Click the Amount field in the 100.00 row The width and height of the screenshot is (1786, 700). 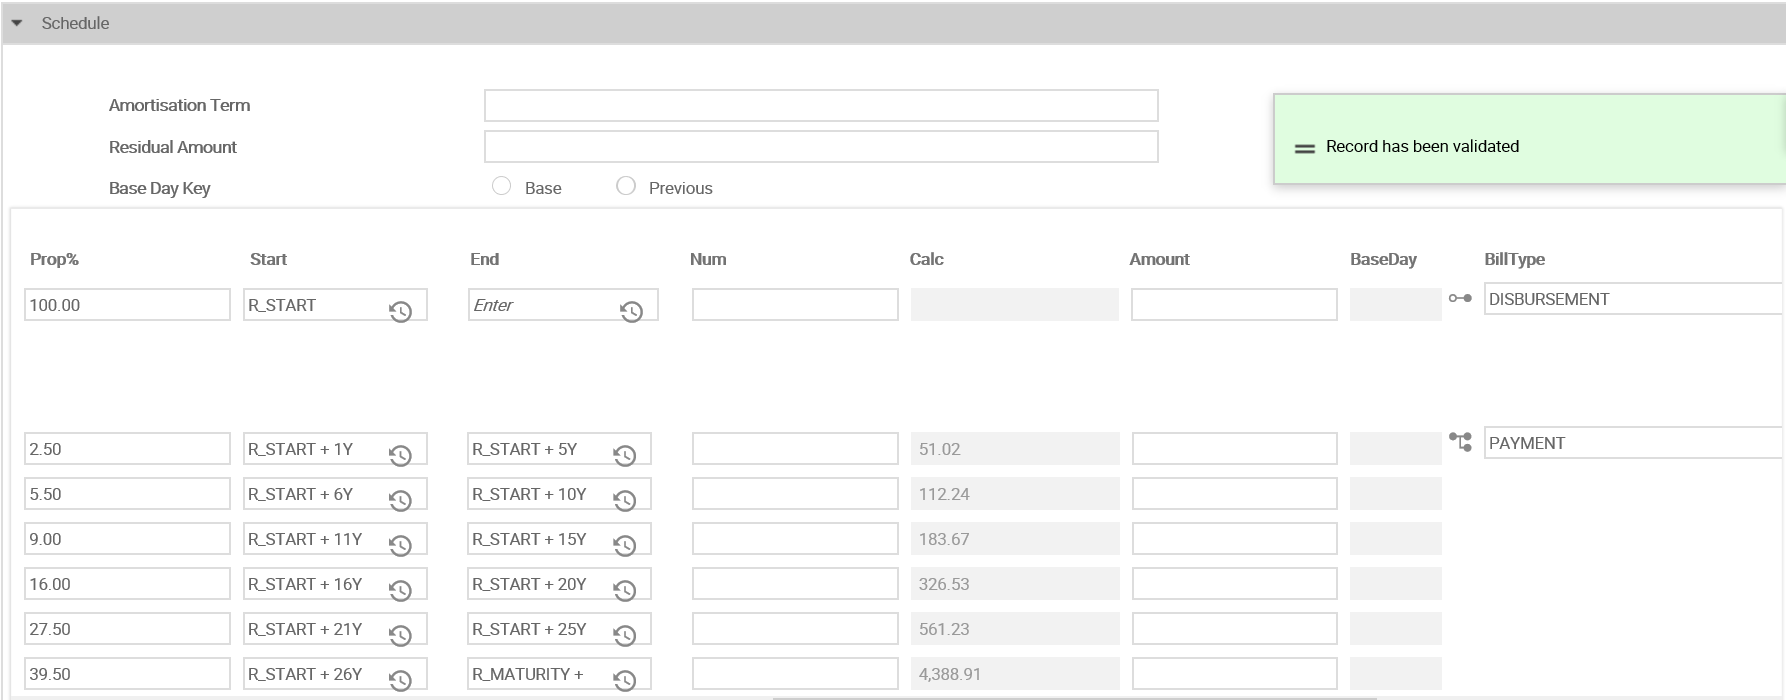coord(1233,305)
